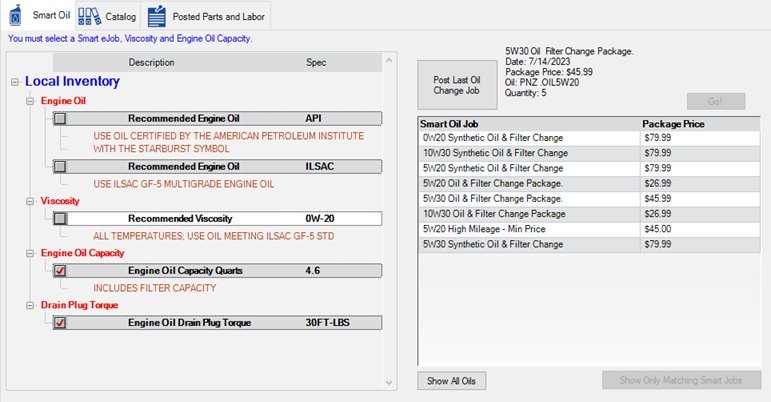Select 10W30 Synthetic Oil & Filter Change job
Image resolution: width=771 pixels, height=402 pixels.
[x=589, y=153]
